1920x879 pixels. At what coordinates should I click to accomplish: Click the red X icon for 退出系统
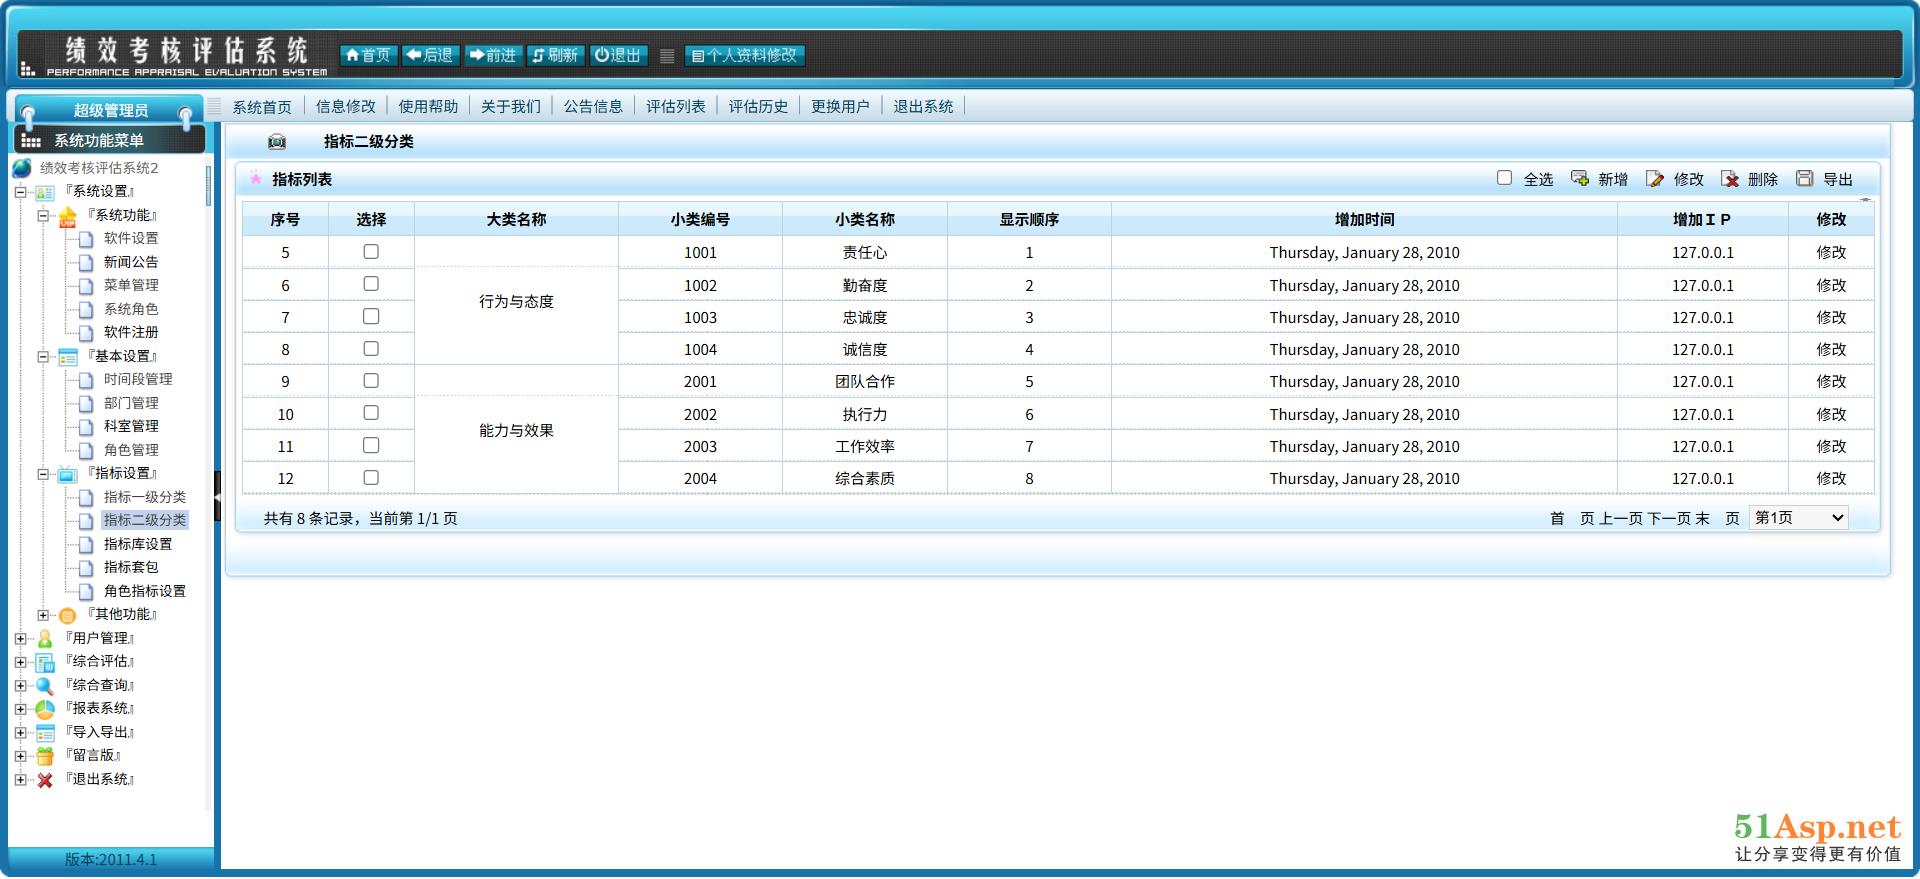tap(45, 780)
